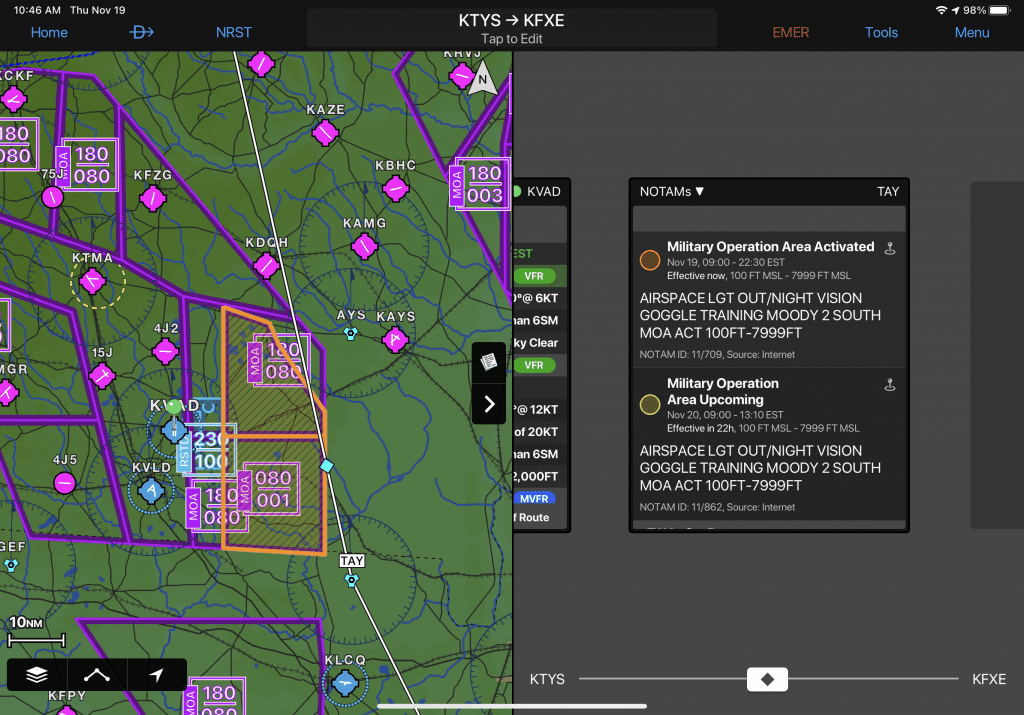Viewport: 1024px width, 715px height.
Task: Jump to KTYS route start label
Action: click(547, 679)
